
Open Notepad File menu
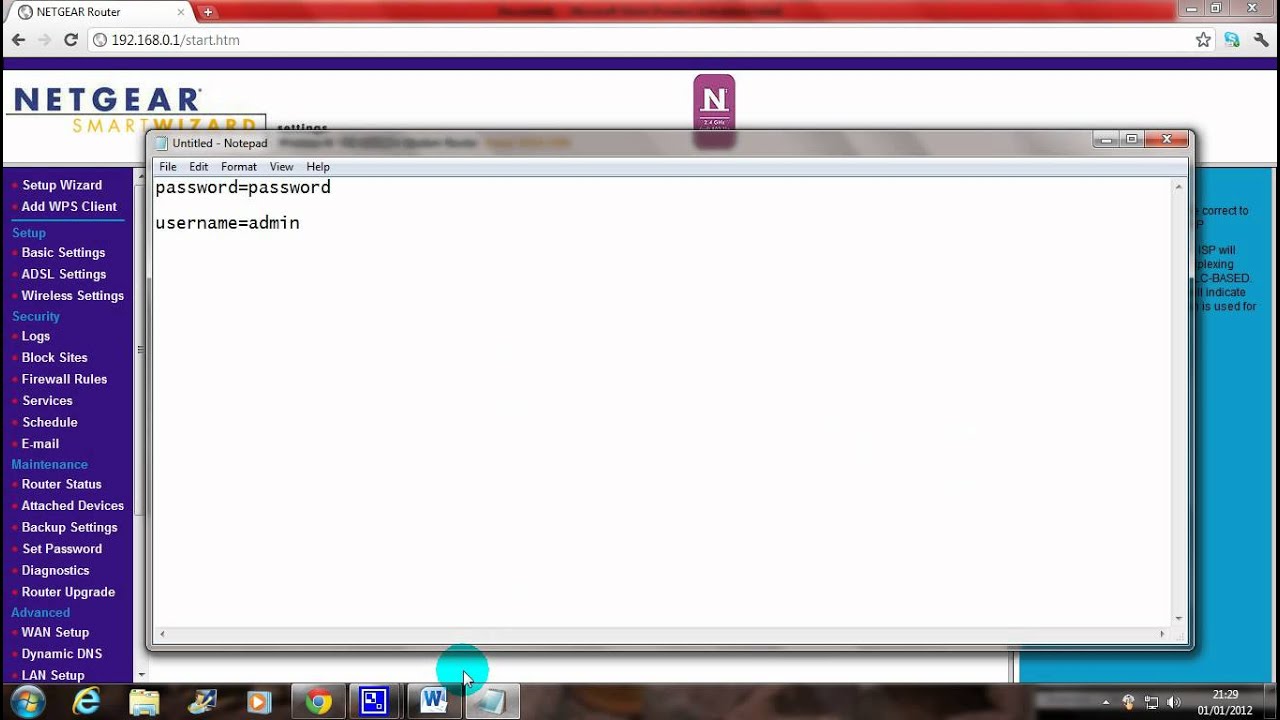tap(168, 167)
